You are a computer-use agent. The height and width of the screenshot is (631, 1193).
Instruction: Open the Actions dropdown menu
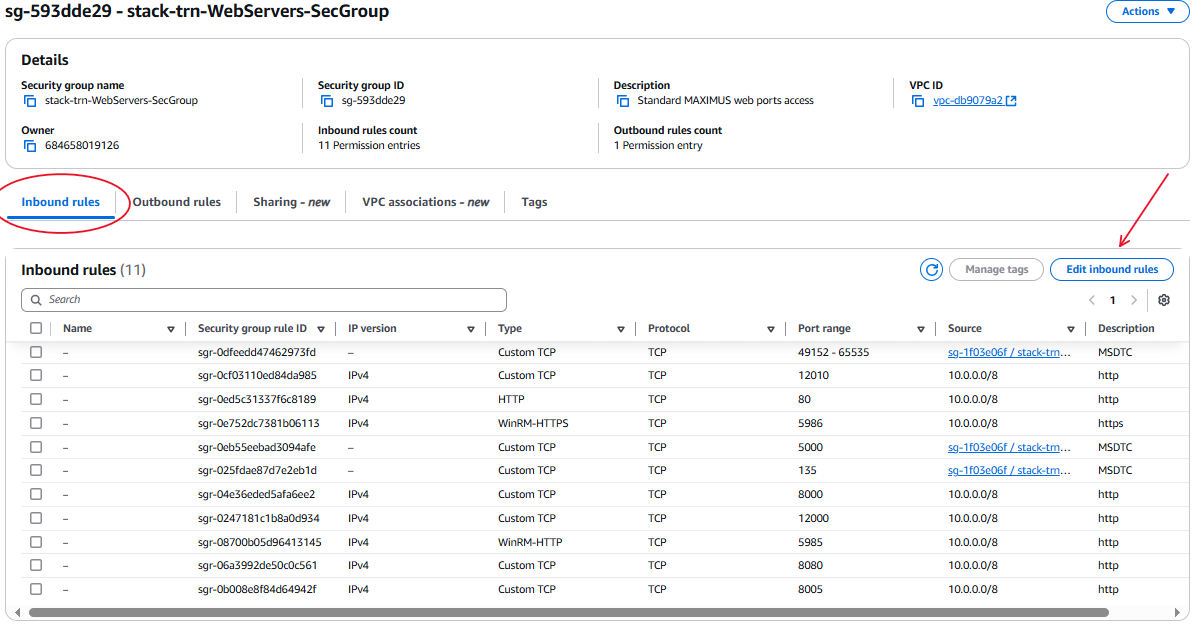1140,12
